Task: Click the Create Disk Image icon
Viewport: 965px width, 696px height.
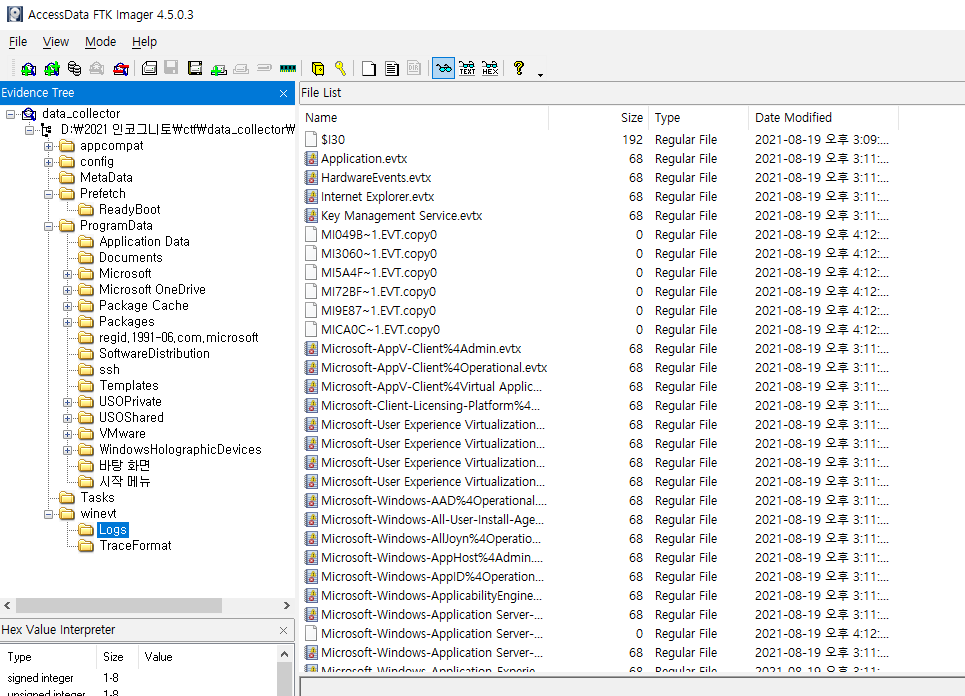Action: coord(149,68)
